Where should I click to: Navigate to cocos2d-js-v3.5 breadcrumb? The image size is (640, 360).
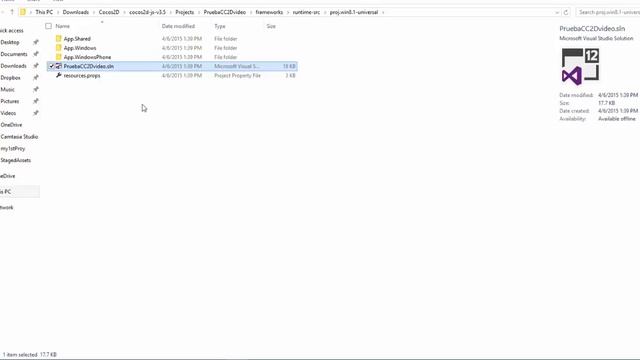(147, 12)
